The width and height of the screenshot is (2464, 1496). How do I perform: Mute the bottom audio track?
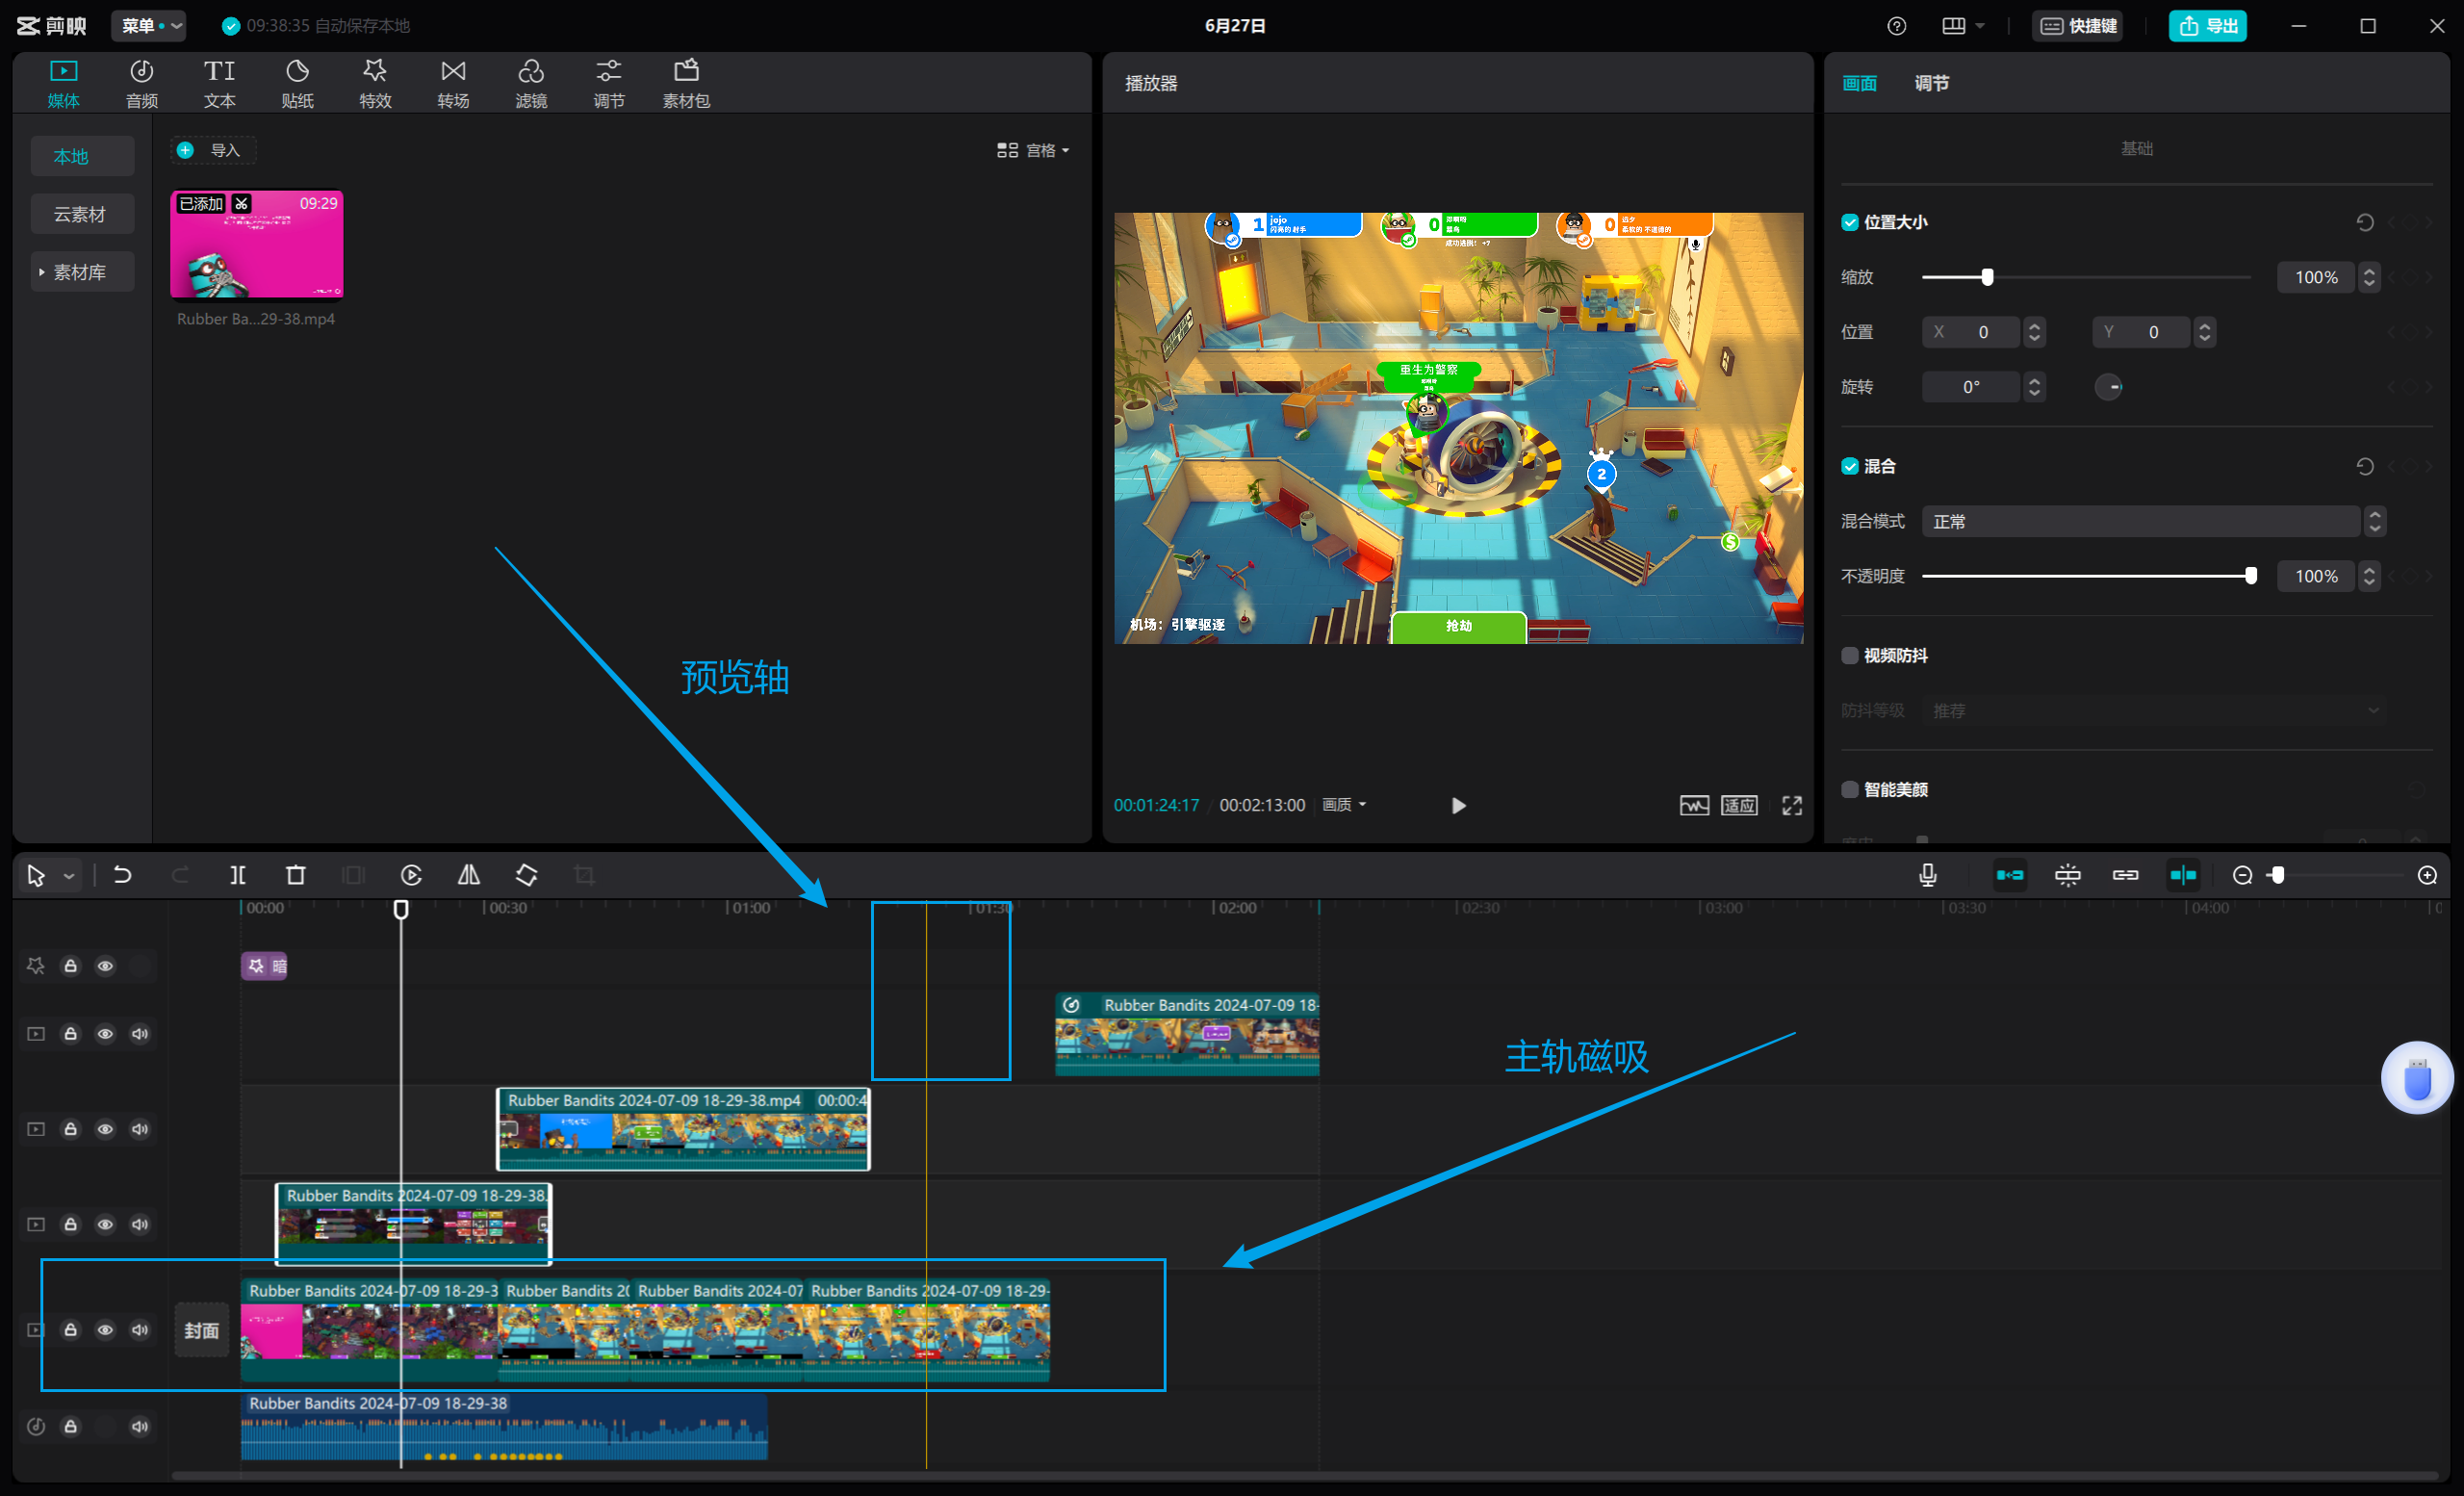click(x=140, y=1427)
